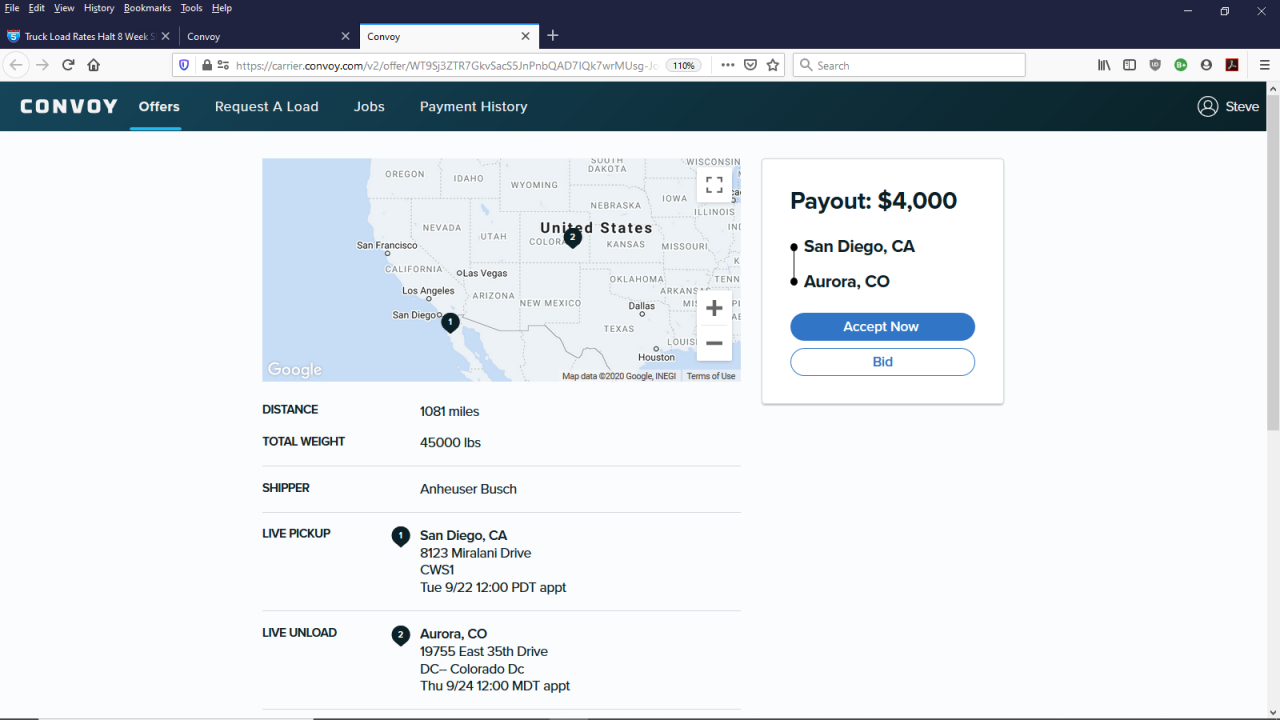Zoom in on the map

click(x=714, y=308)
